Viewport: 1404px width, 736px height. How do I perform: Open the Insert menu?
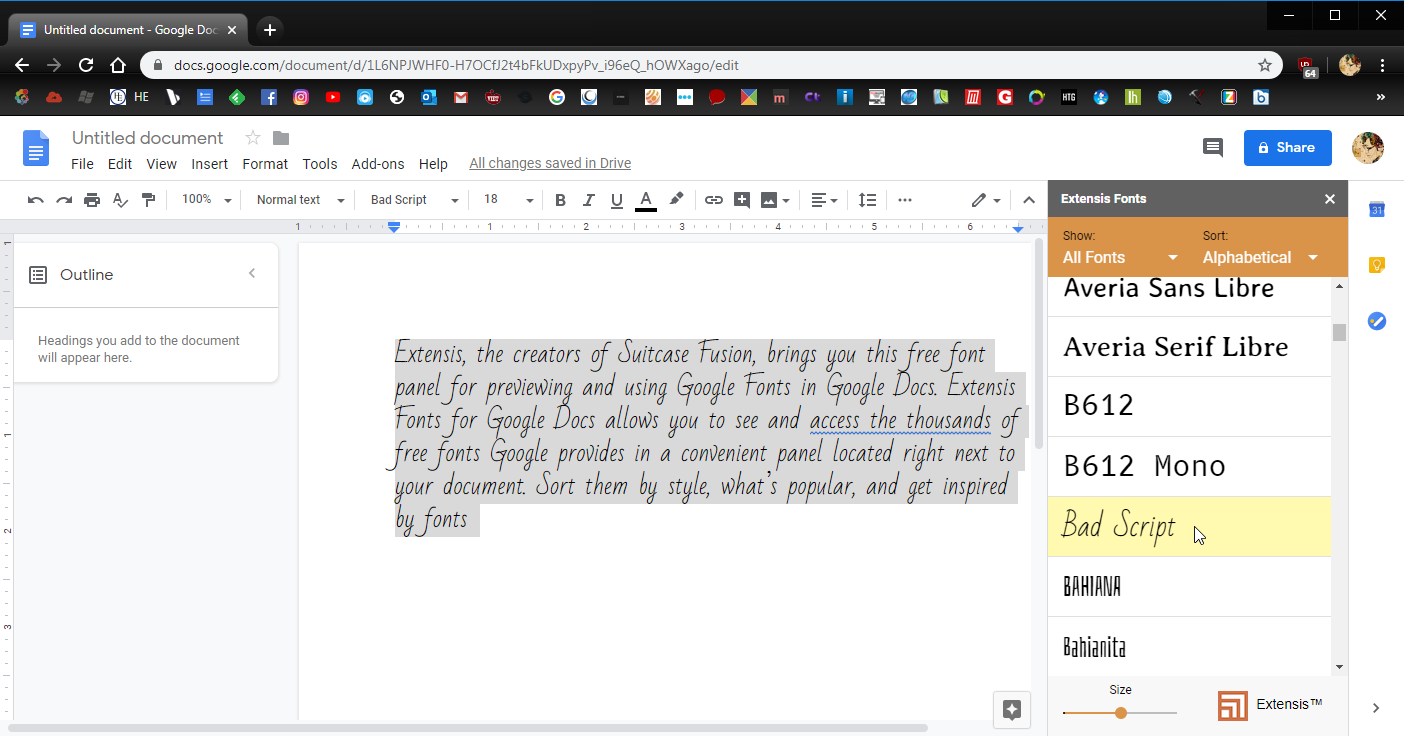pyautogui.click(x=210, y=164)
